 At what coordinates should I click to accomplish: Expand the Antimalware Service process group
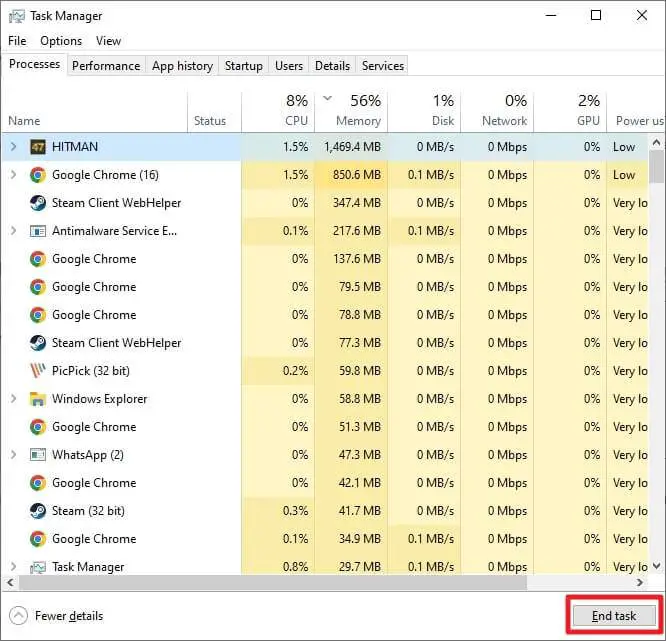[14, 231]
